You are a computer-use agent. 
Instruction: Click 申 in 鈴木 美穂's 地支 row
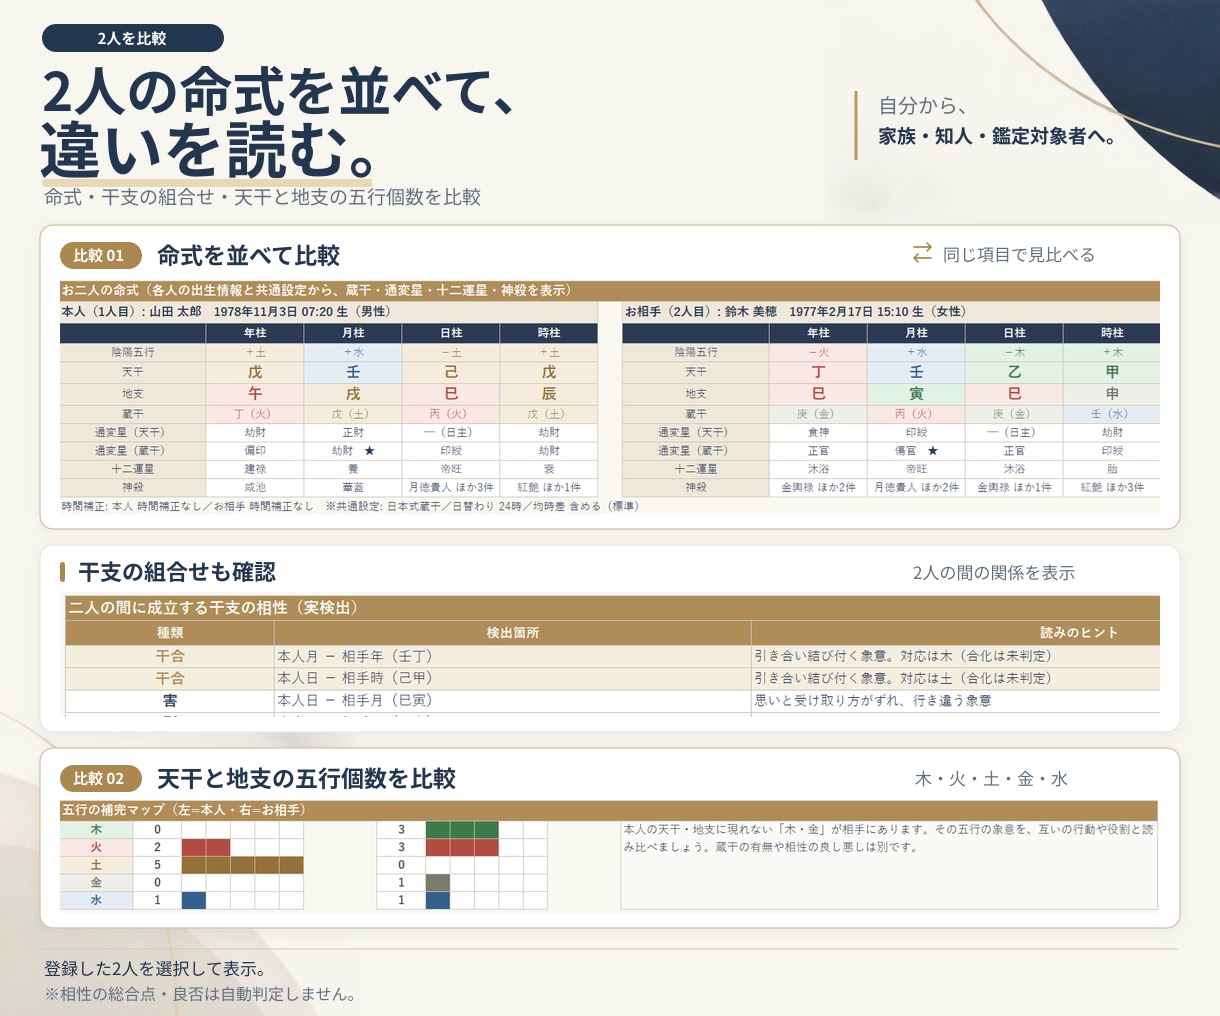[1112, 394]
